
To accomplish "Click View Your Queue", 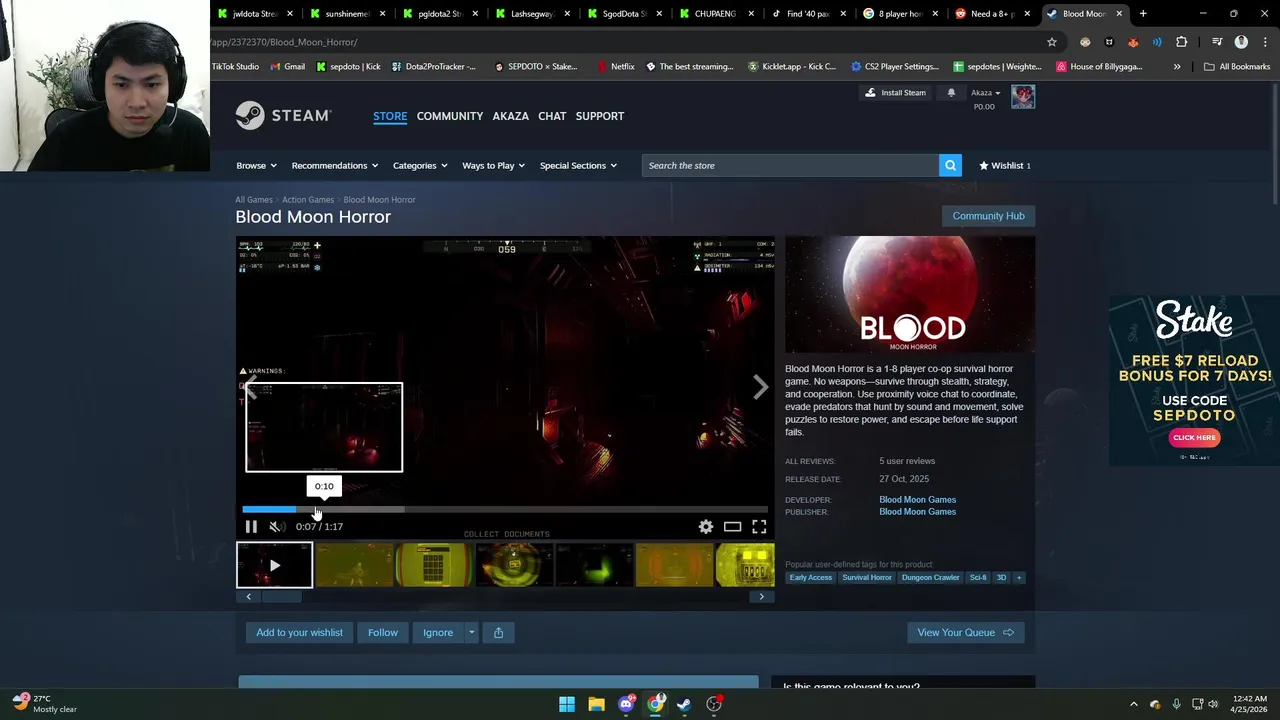I will click(x=966, y=633).
